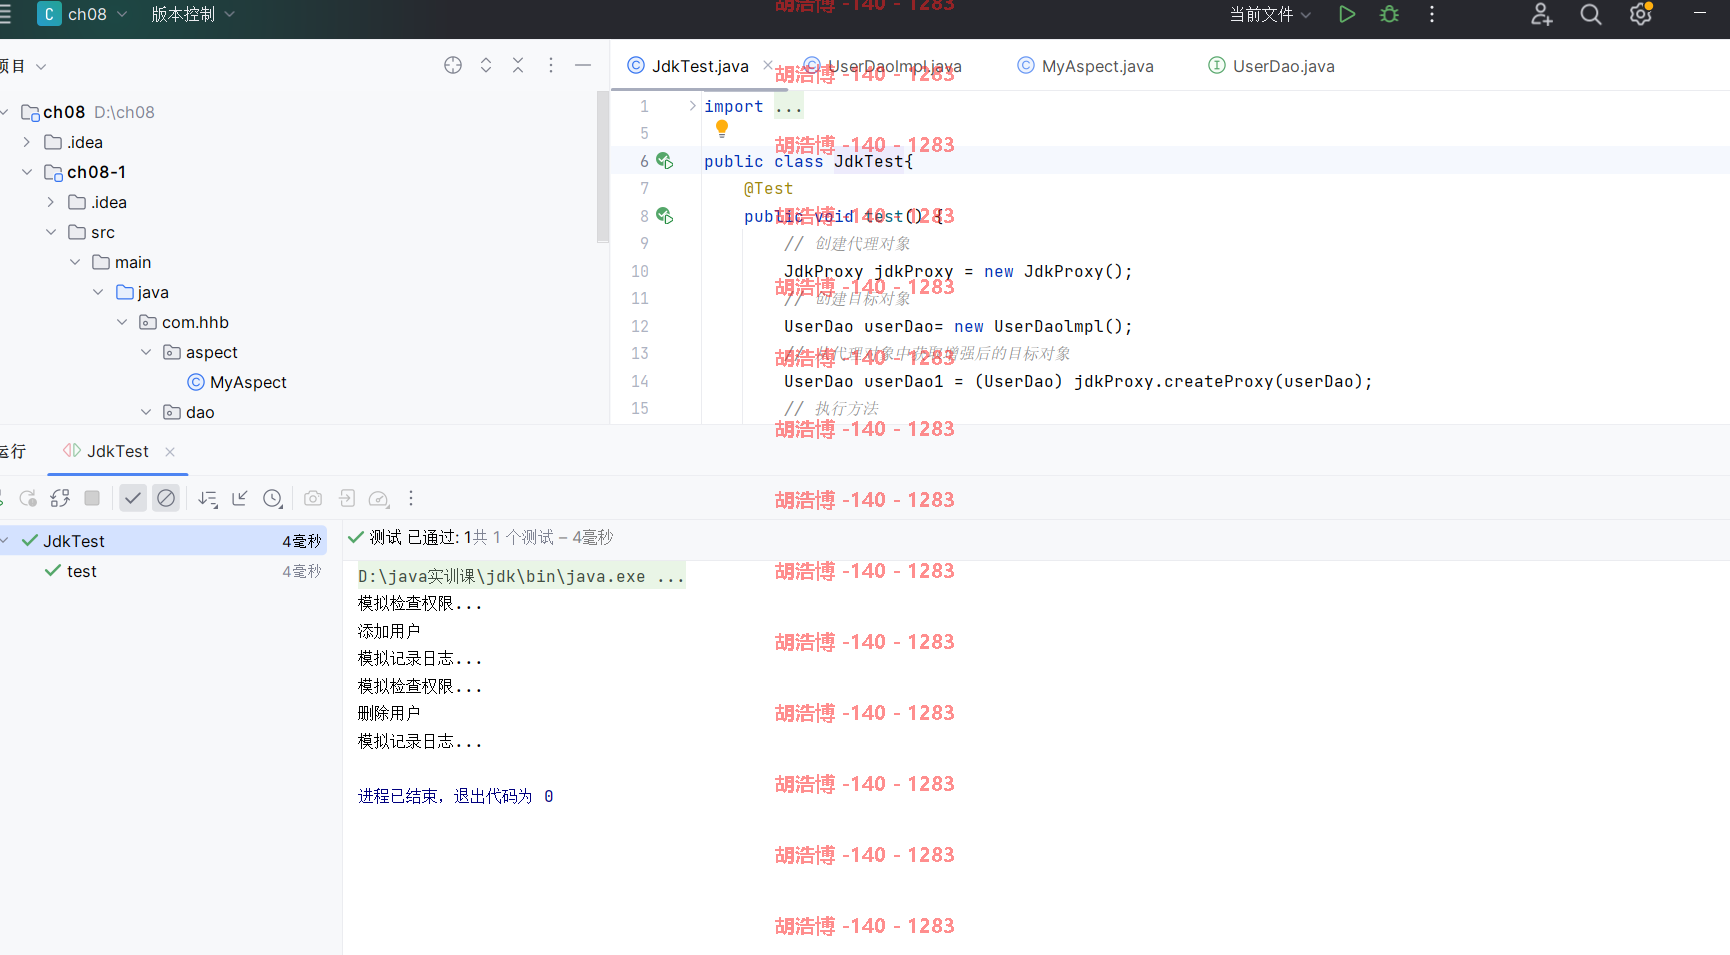
Task: Open more run actions menu in title bar
Action: pos(1432,14)
